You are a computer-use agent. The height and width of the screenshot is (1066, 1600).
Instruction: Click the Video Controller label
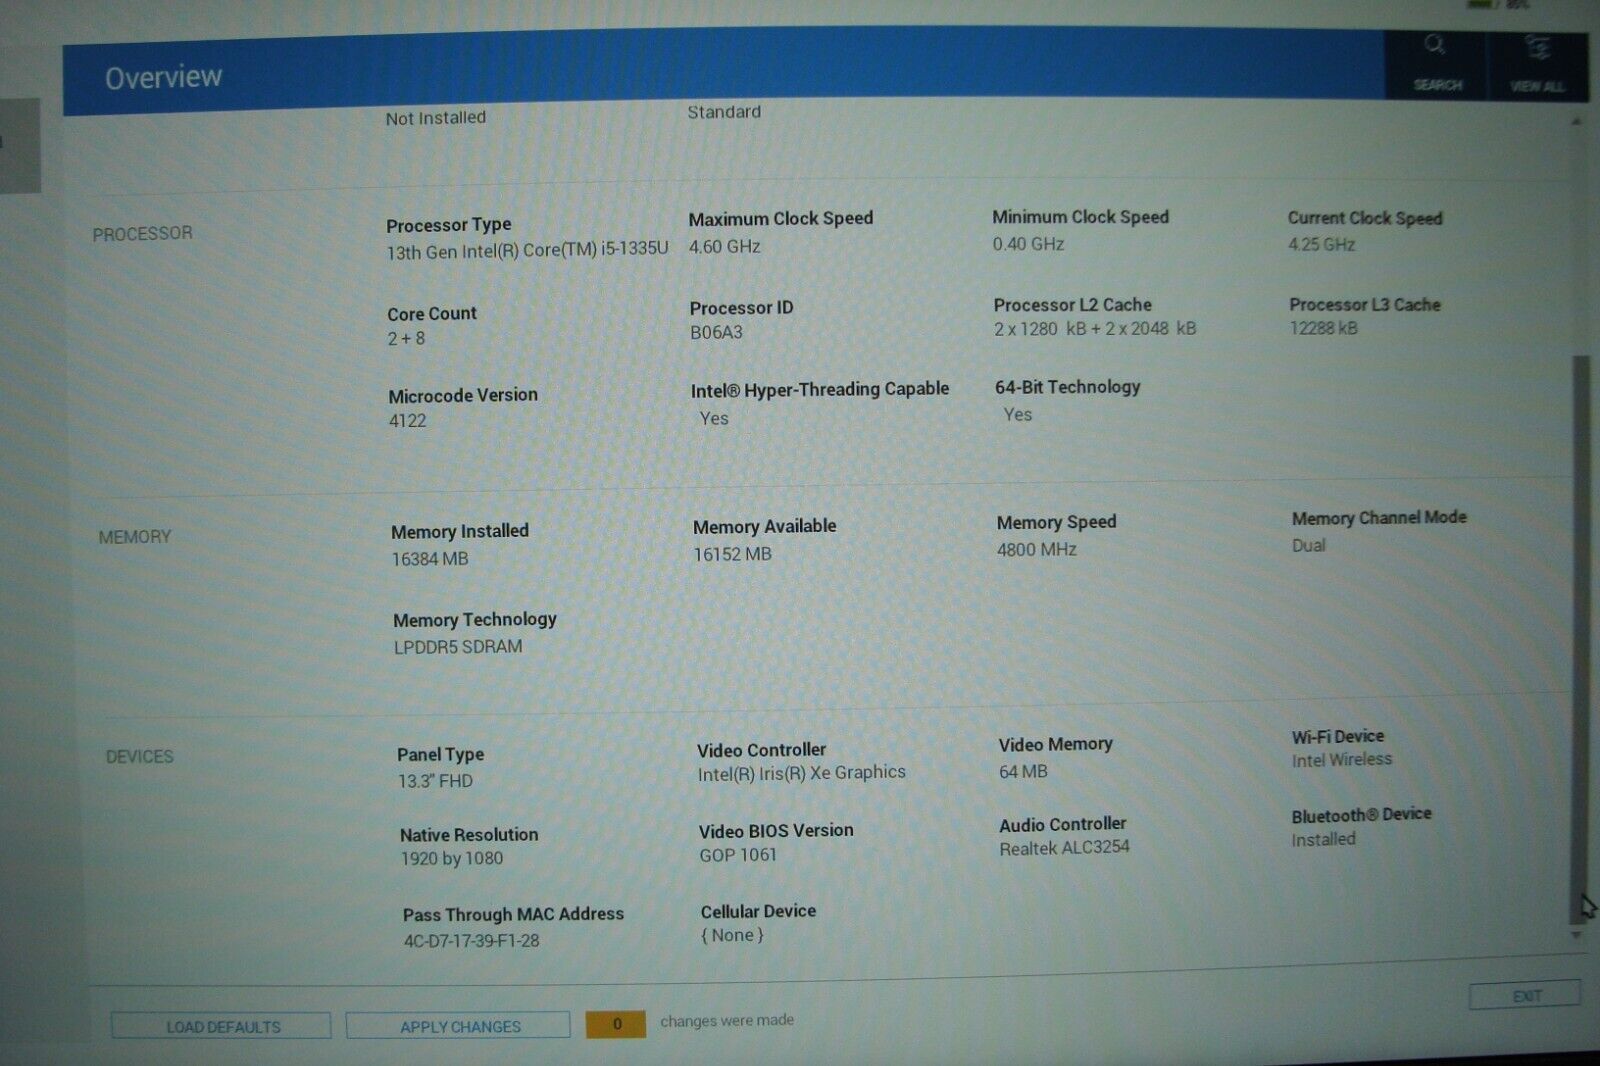coord(761,749)
